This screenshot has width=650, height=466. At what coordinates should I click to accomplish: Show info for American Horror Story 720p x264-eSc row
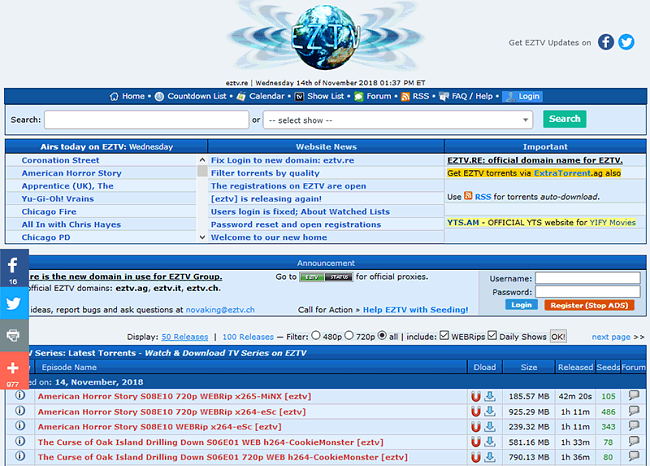click(20, 410)
